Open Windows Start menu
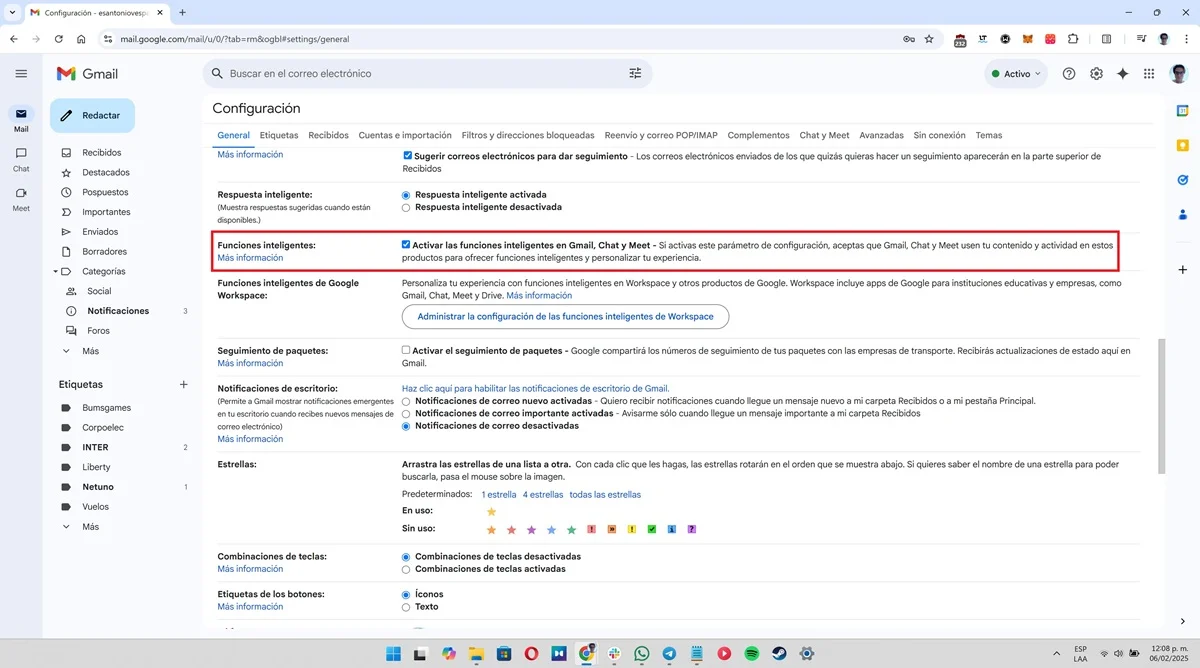 point(393,654)
